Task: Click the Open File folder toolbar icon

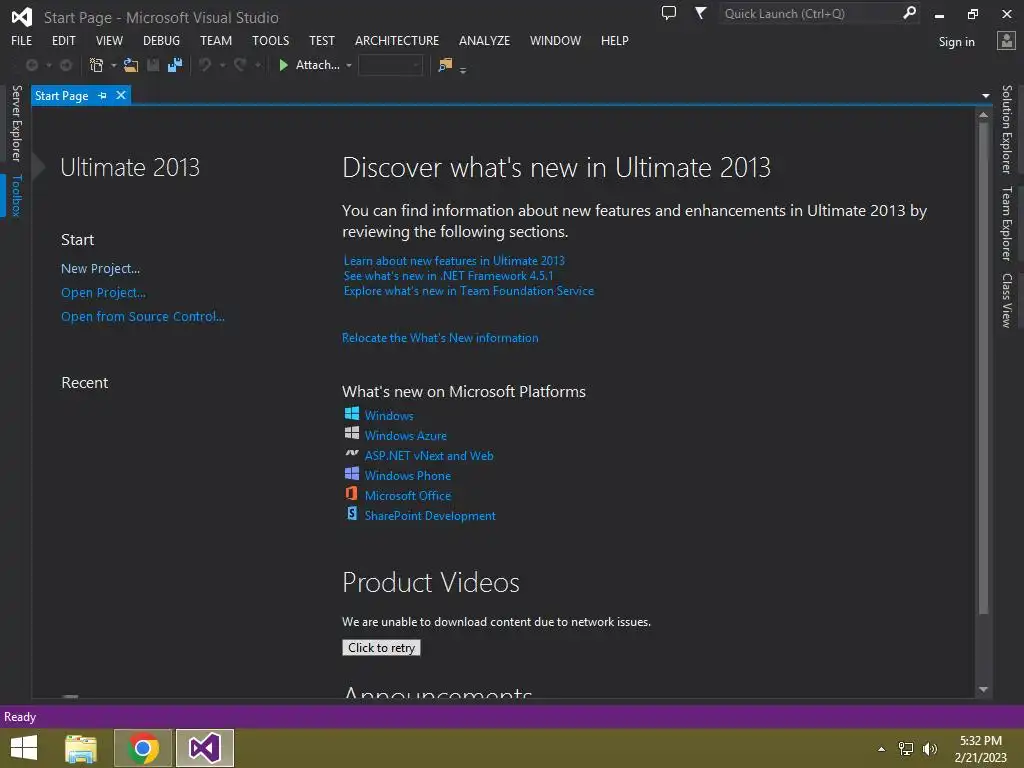Action: [x=131, y=65]
